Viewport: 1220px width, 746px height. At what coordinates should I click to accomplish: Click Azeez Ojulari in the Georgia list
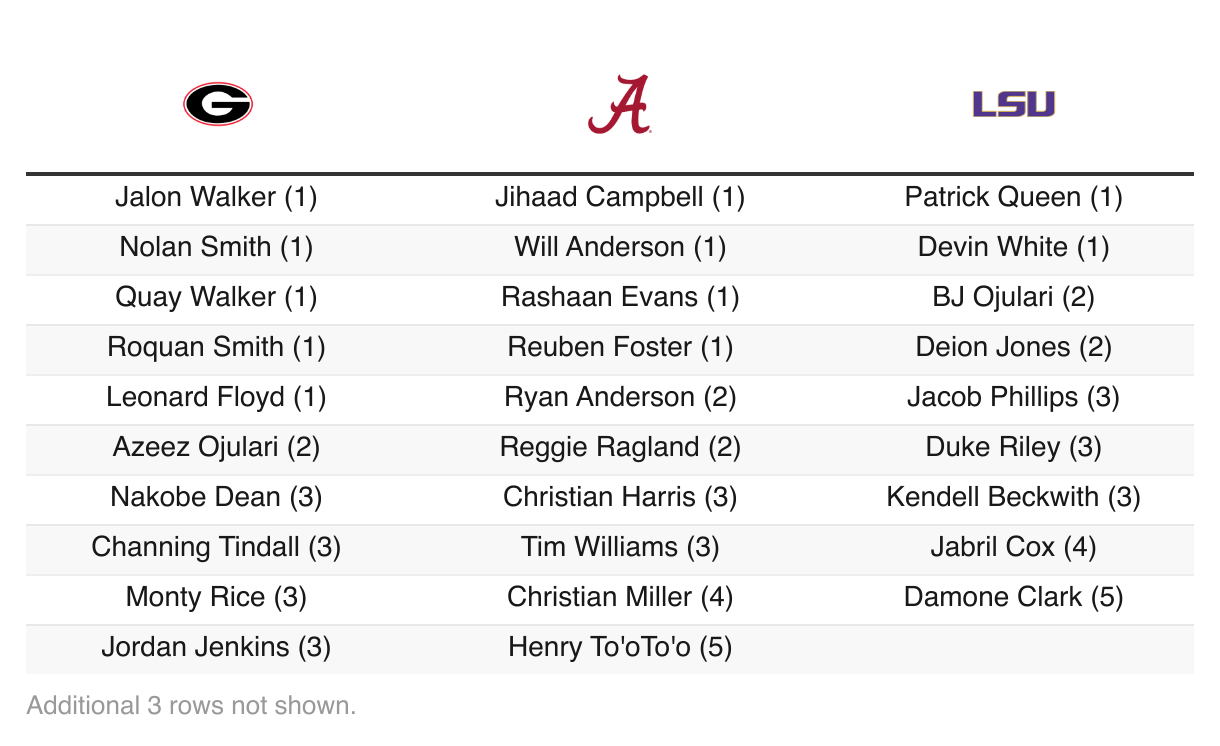(216, 447)
